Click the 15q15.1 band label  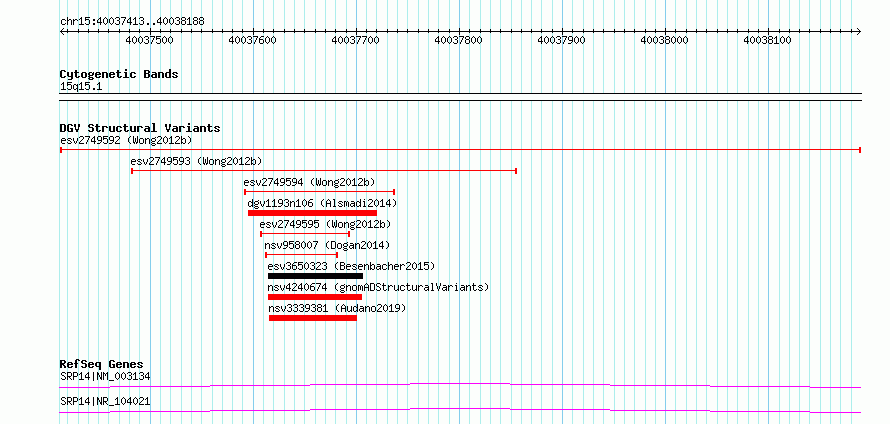click(x=81, y=87)
